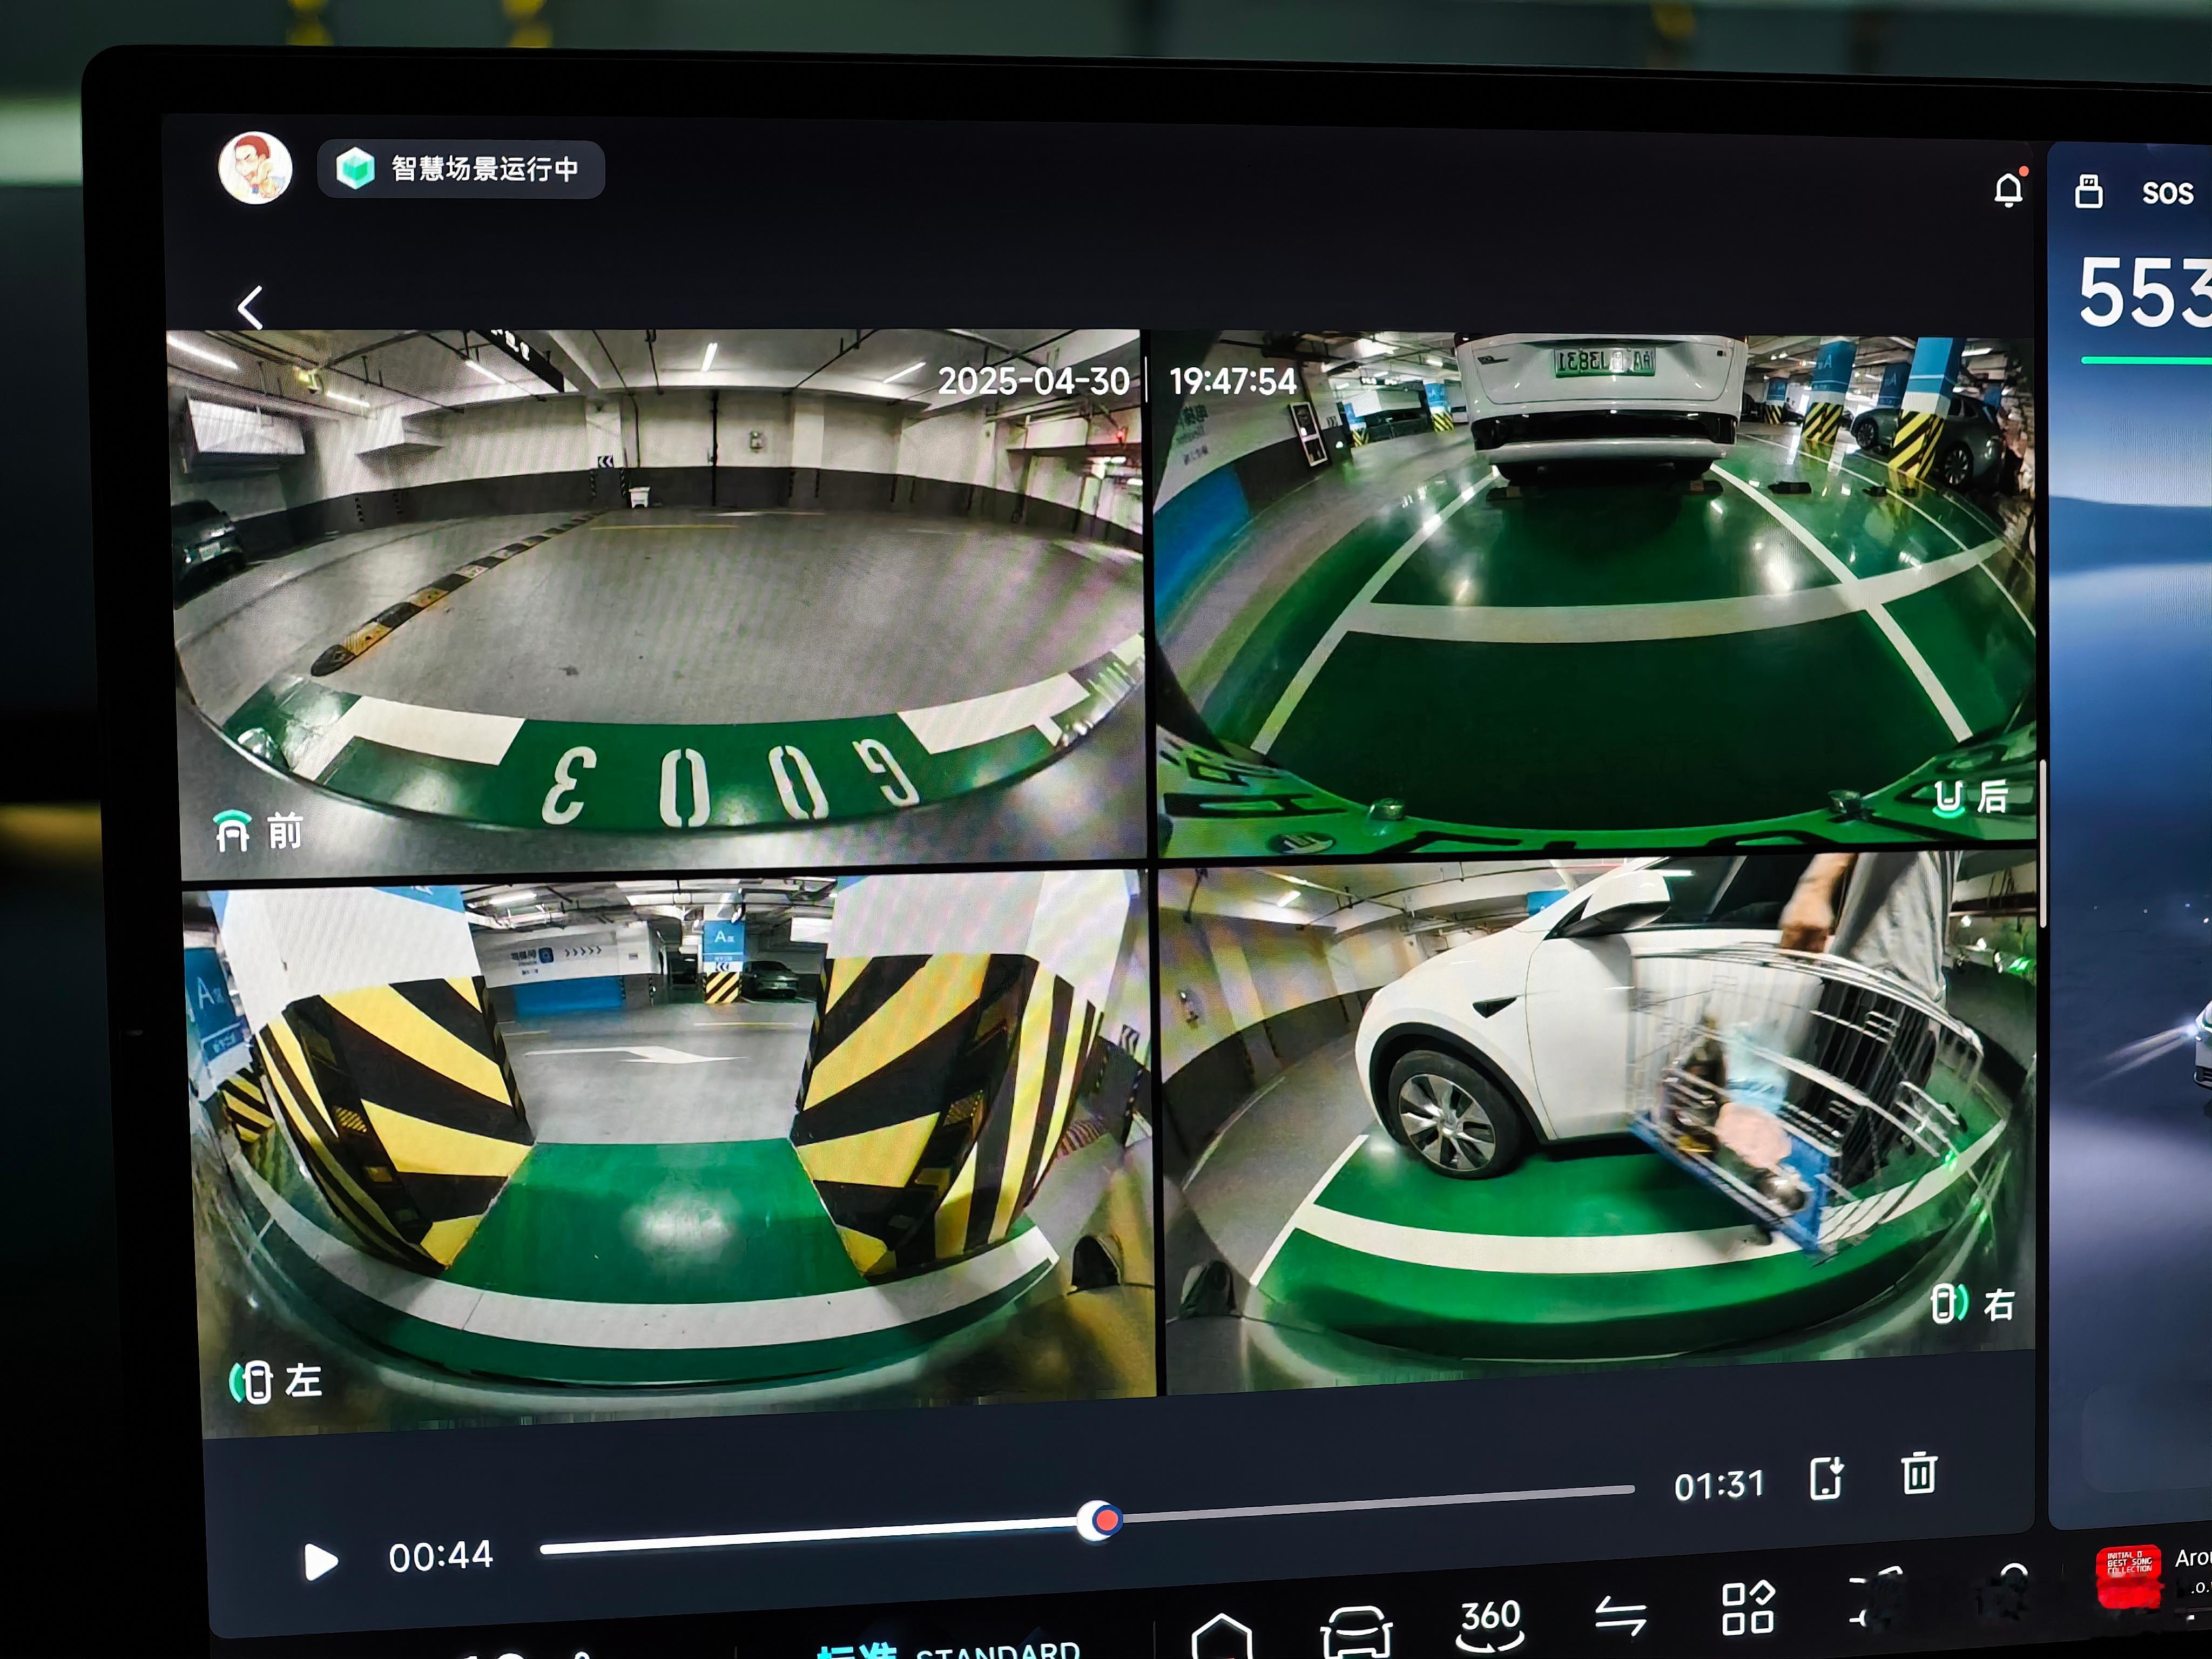Delete the recording with trash icon

pyautogui.click(x=1918, y=1474)
